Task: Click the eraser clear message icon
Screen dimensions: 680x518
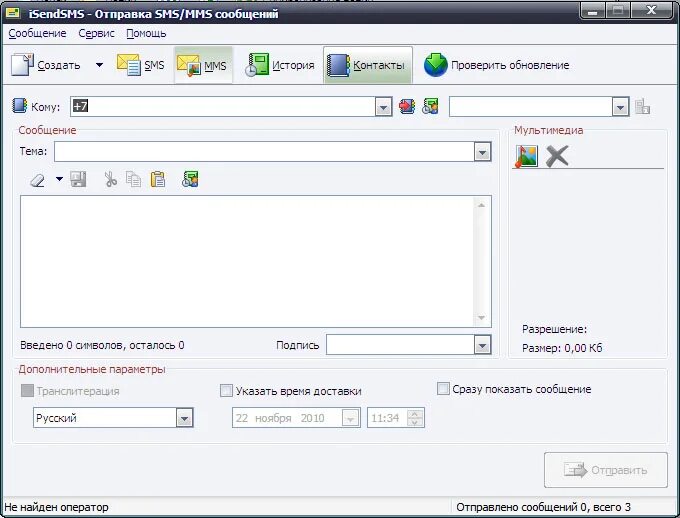Action: click(x=38, y=179)
